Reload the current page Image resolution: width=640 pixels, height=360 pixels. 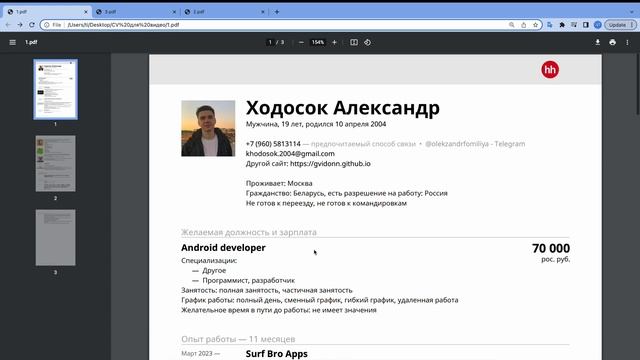tap(31, 25)
